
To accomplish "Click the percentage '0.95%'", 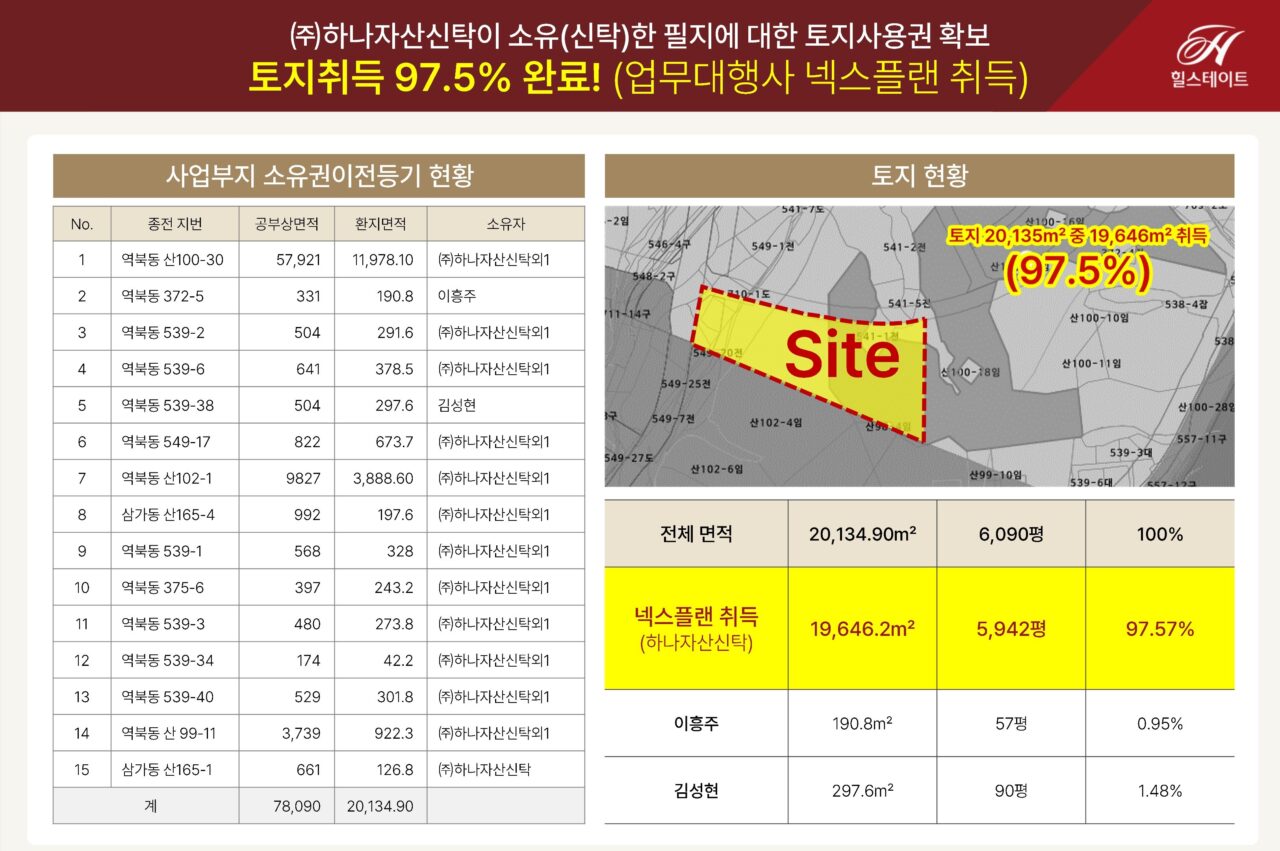I will click(1160, 723).
